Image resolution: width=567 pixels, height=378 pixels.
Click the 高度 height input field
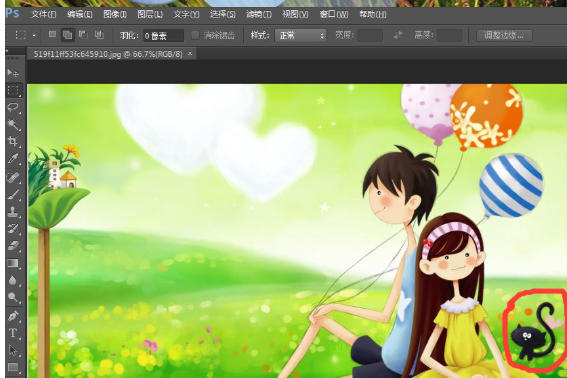(x=449, y=35)
